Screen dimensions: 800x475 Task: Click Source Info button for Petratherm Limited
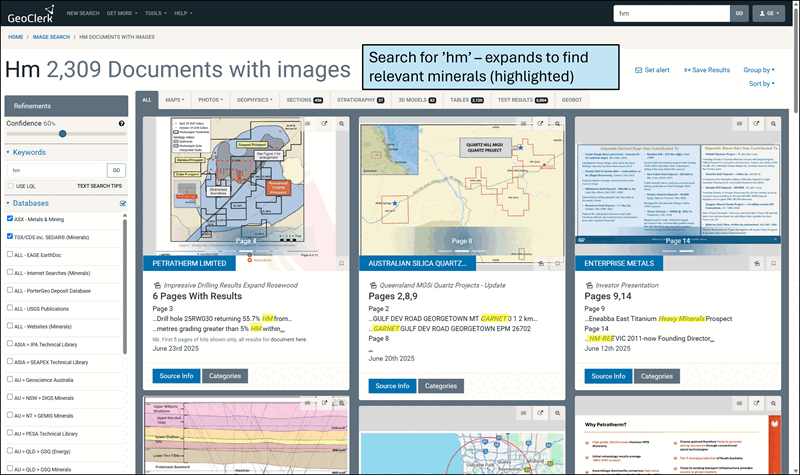pyautogui.click(x=176, y=376)
